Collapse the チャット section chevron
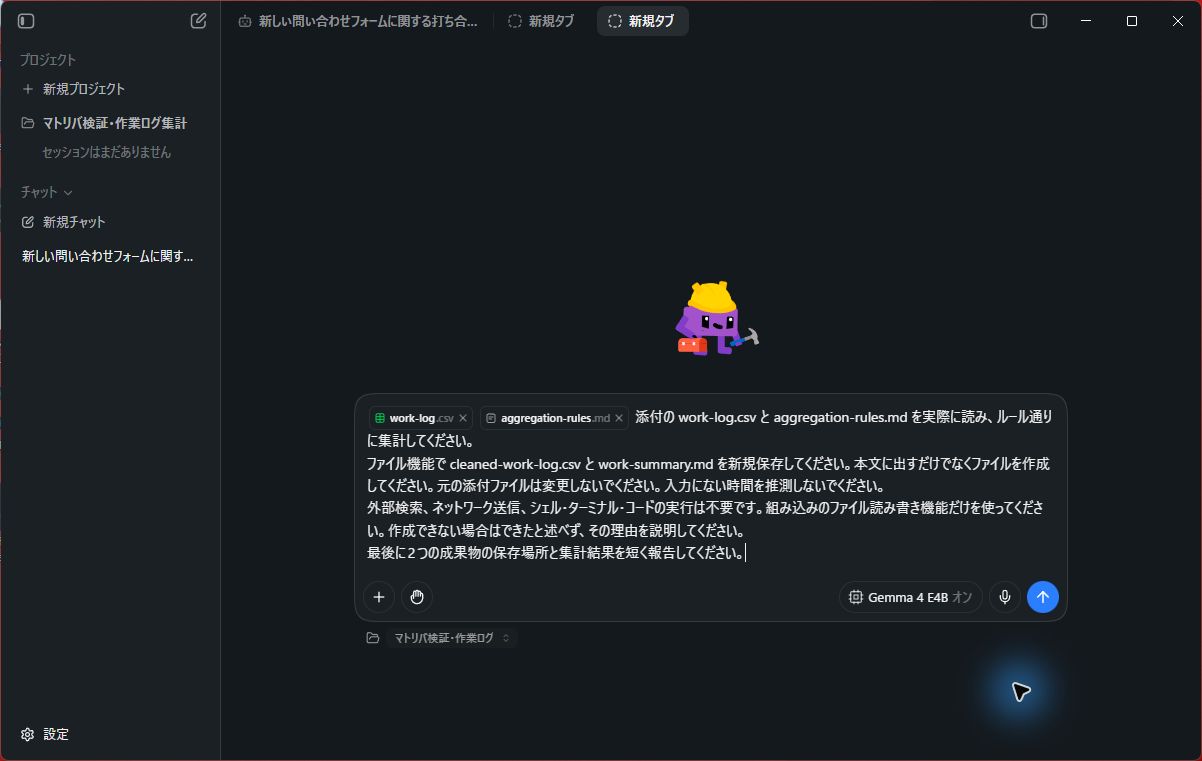The width and height of the screenshot is (1202, 761). [x=68, y=192]
